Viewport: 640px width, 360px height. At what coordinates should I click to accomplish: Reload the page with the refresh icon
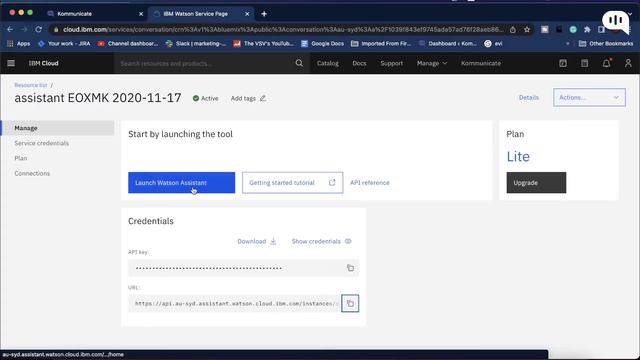click(x=38, y=29)
